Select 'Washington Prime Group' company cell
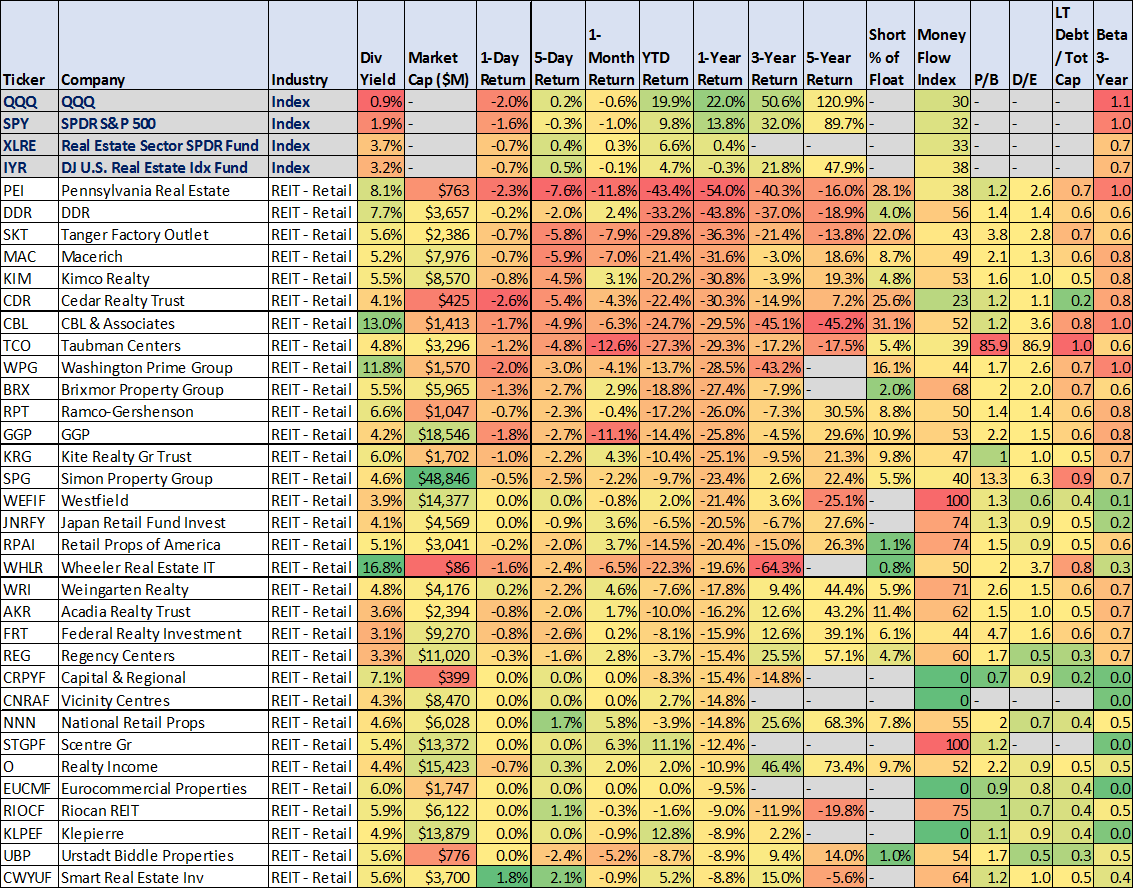 tap(163, 367)
